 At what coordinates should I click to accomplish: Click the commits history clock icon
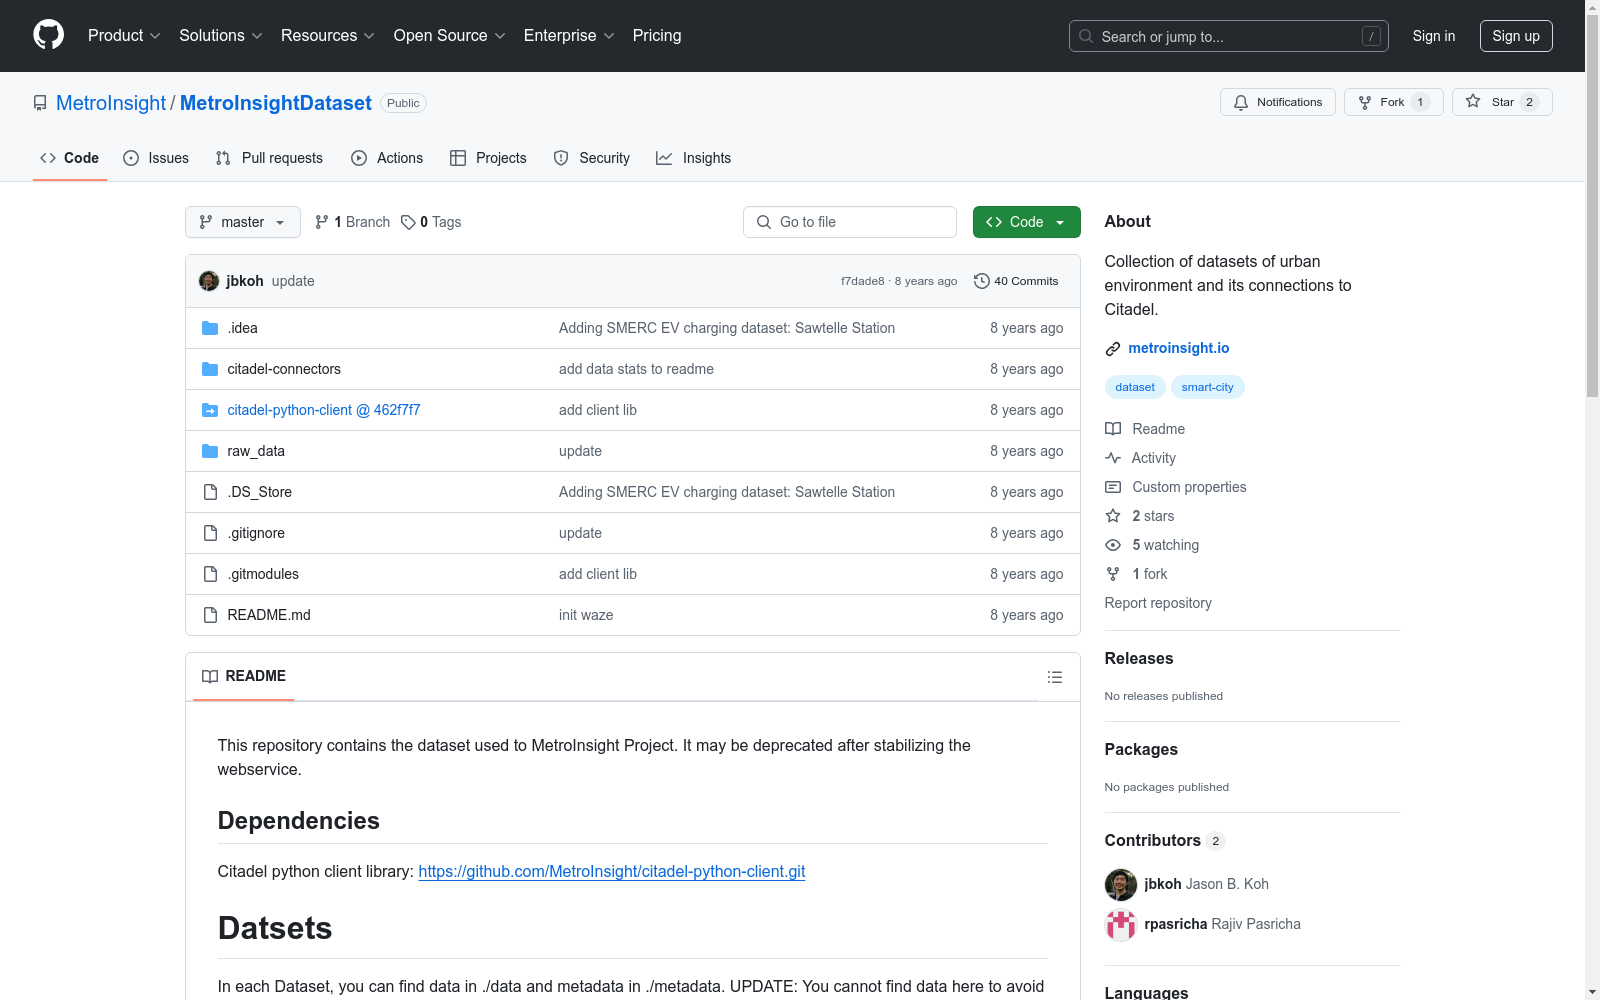[x=982, y=281]
